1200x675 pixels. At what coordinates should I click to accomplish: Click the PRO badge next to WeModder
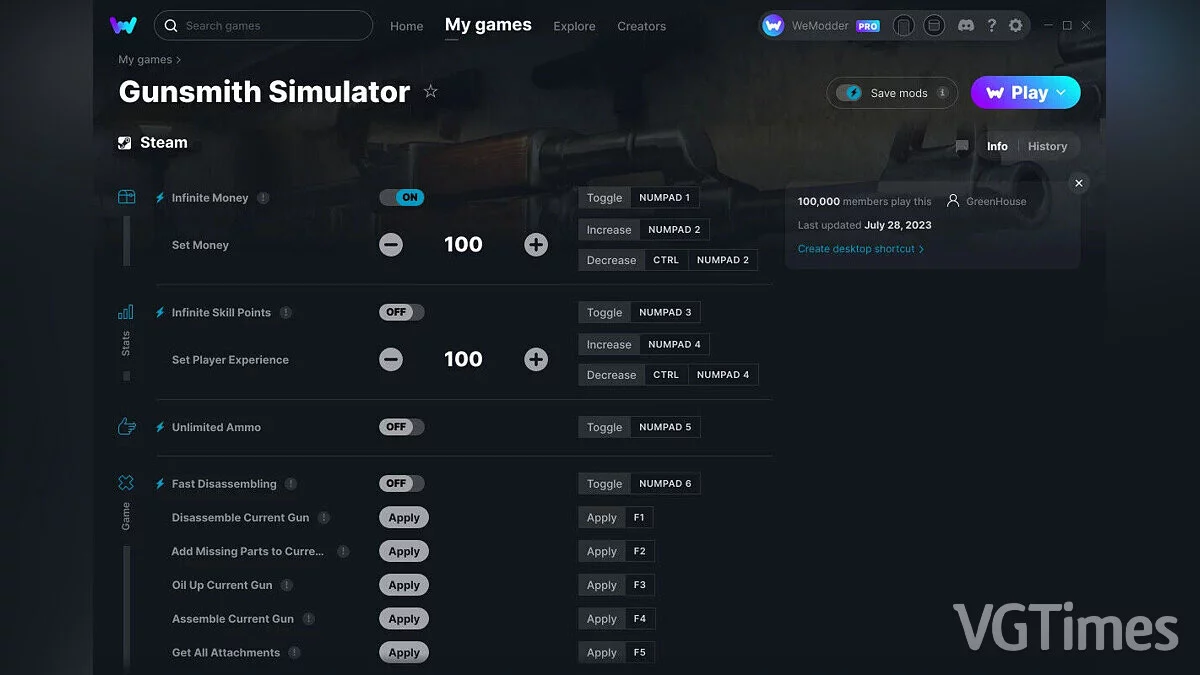click(868, 27)
